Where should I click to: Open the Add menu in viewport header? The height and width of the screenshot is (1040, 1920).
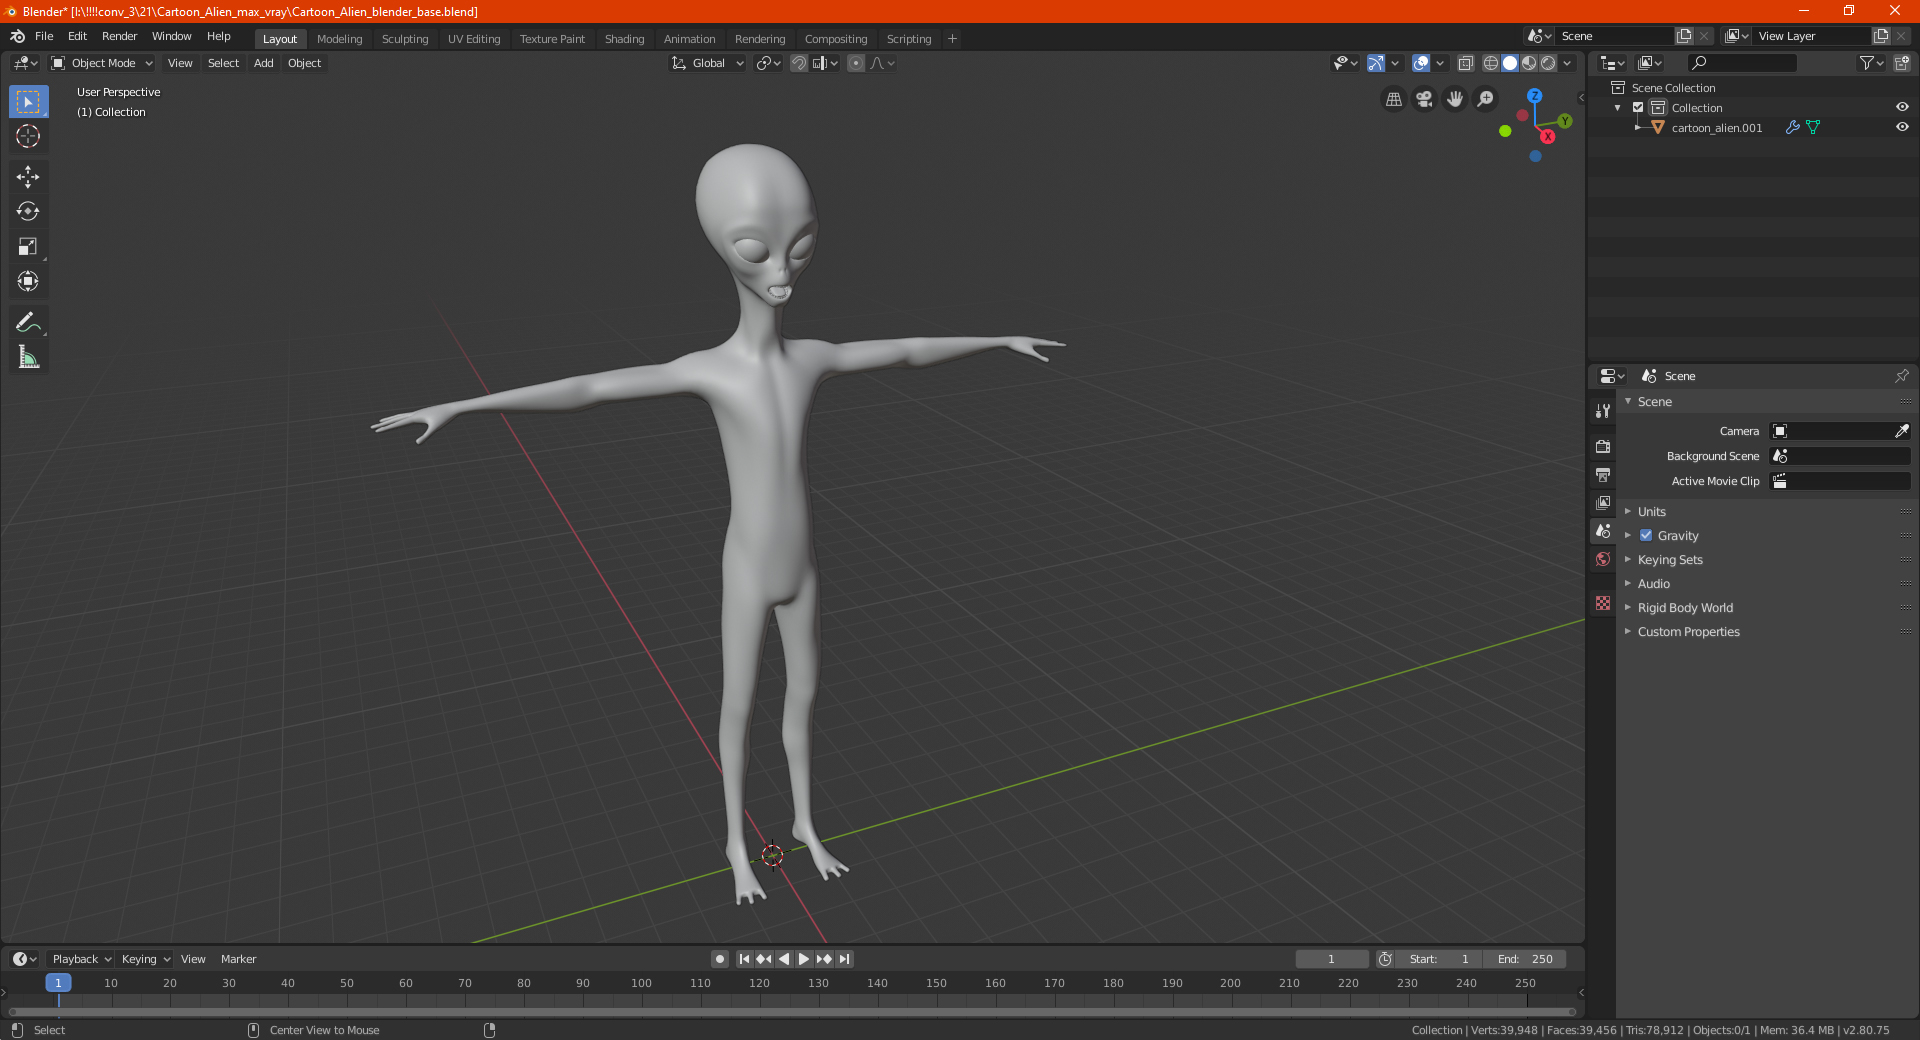263,63
